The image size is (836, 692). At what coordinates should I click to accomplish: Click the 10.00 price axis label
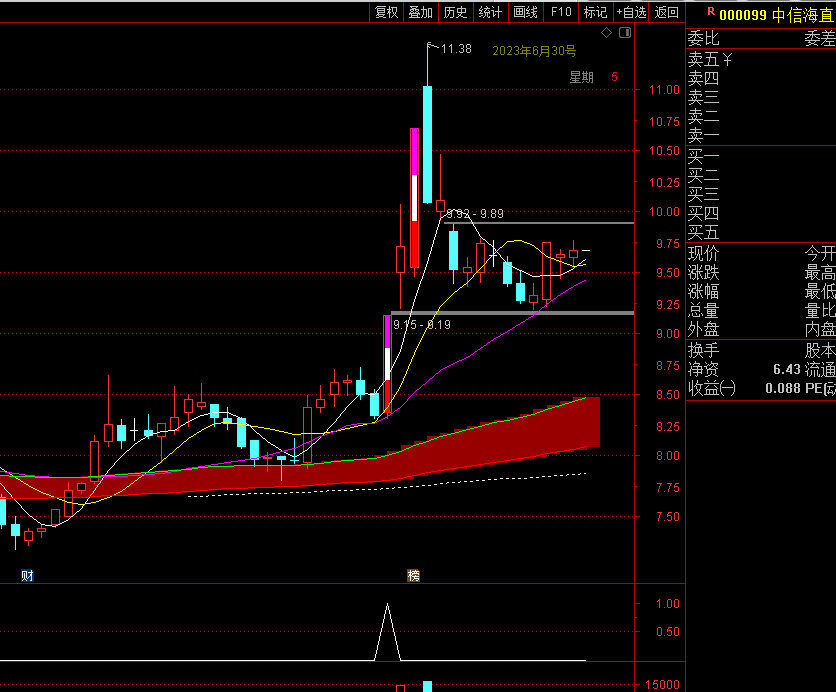(664, 212)
